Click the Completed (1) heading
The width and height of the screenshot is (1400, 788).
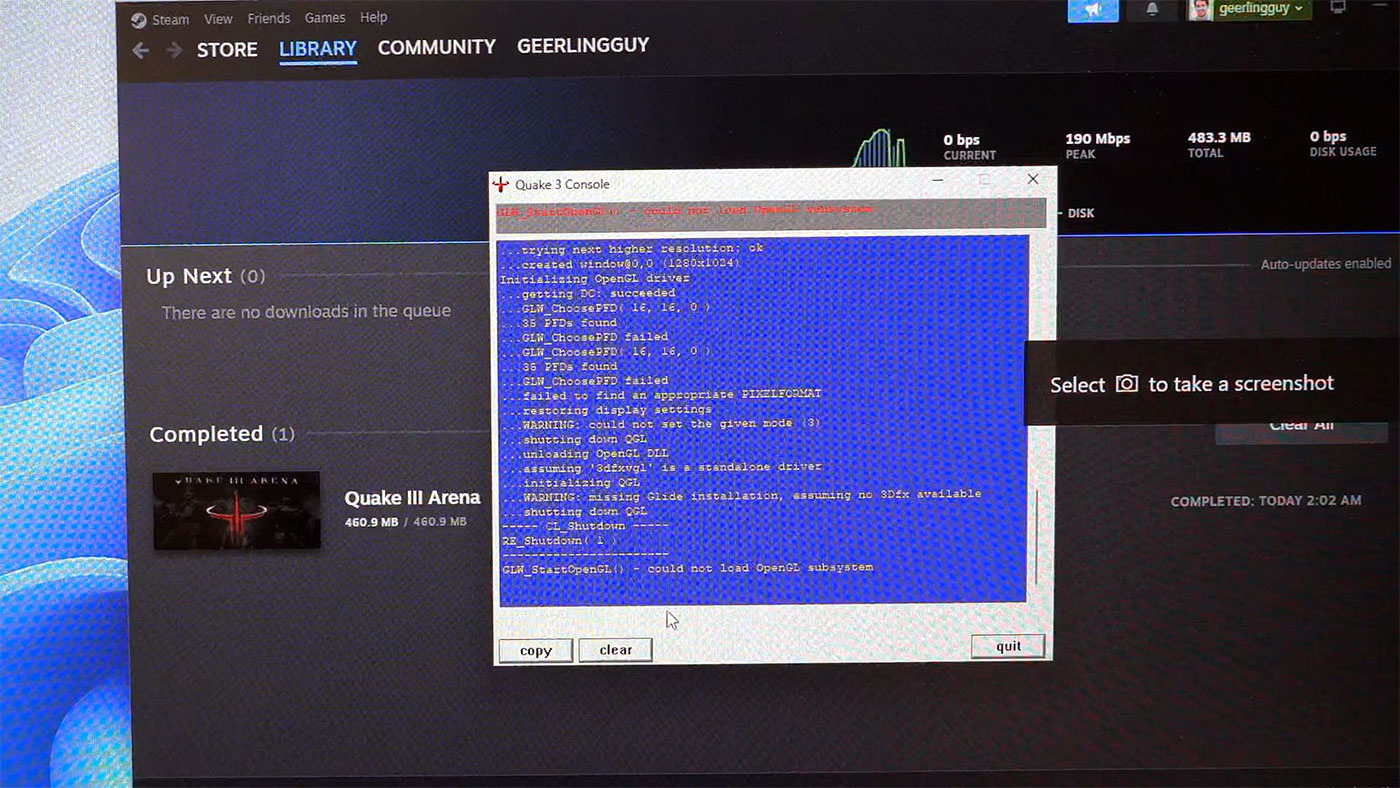[x=222, y=434]
